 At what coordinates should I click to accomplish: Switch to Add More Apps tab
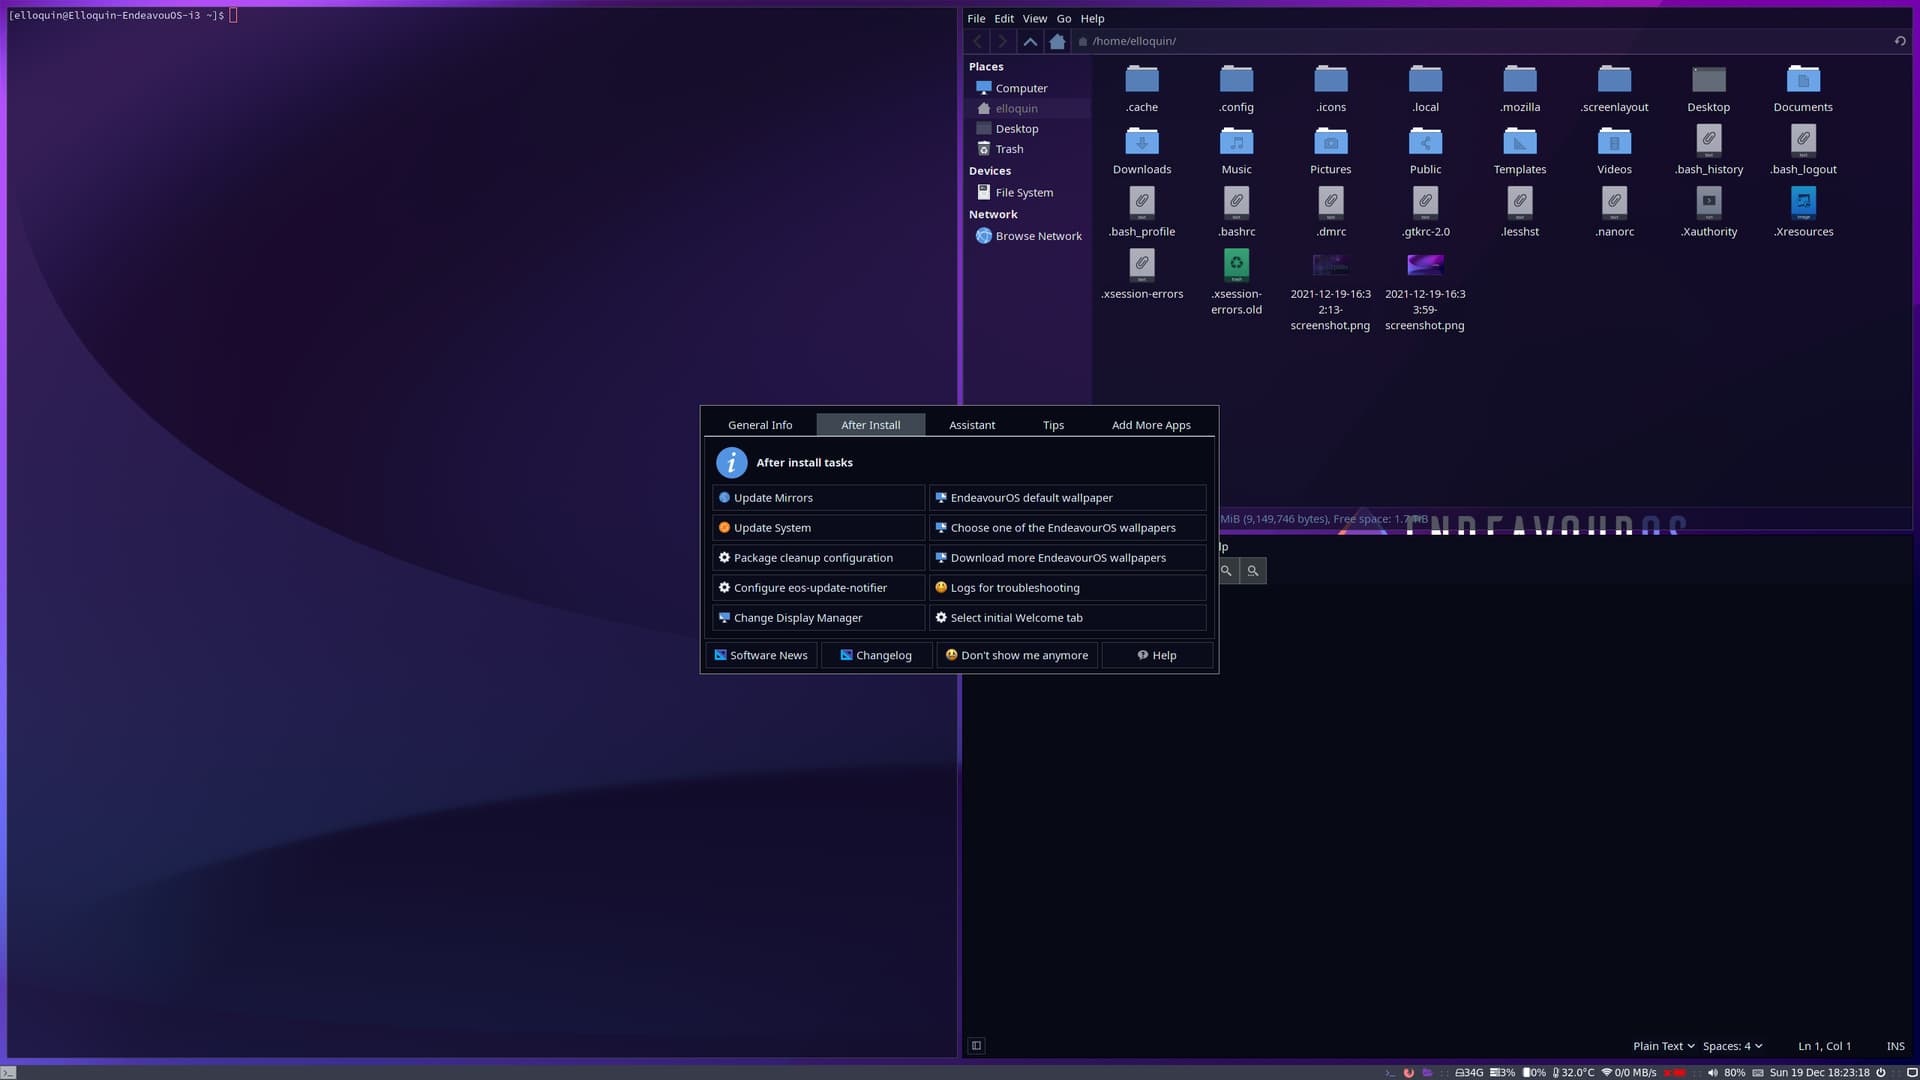tap(1151, 425)
